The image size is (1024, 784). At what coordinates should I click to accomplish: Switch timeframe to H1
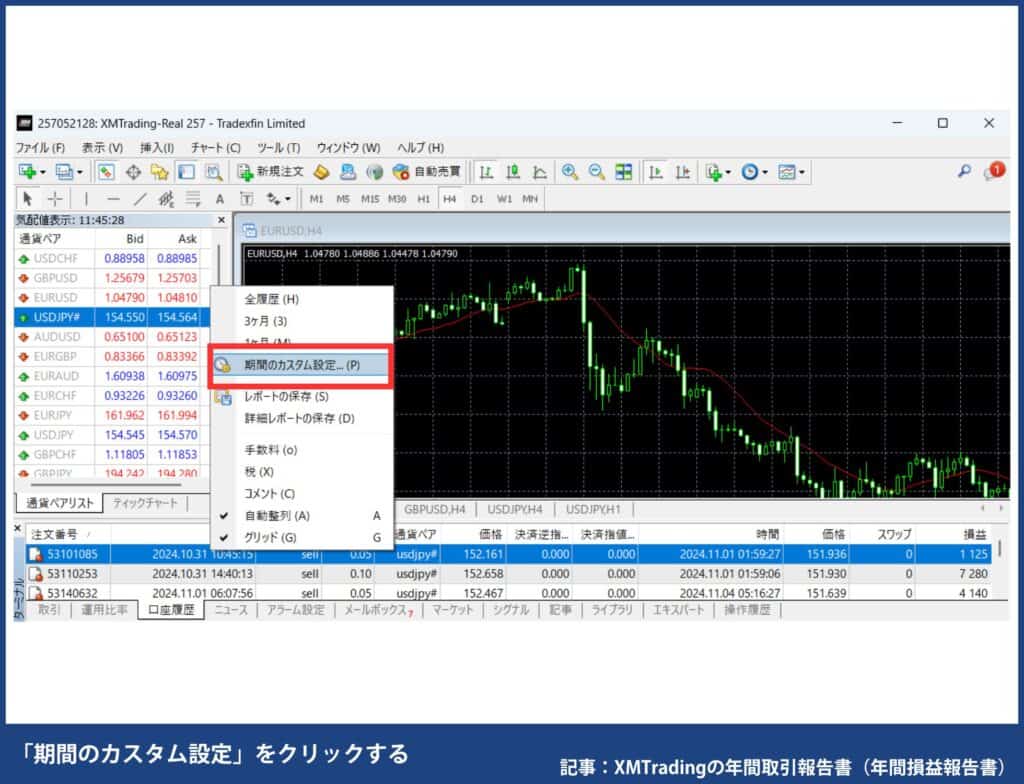(424, 199)
